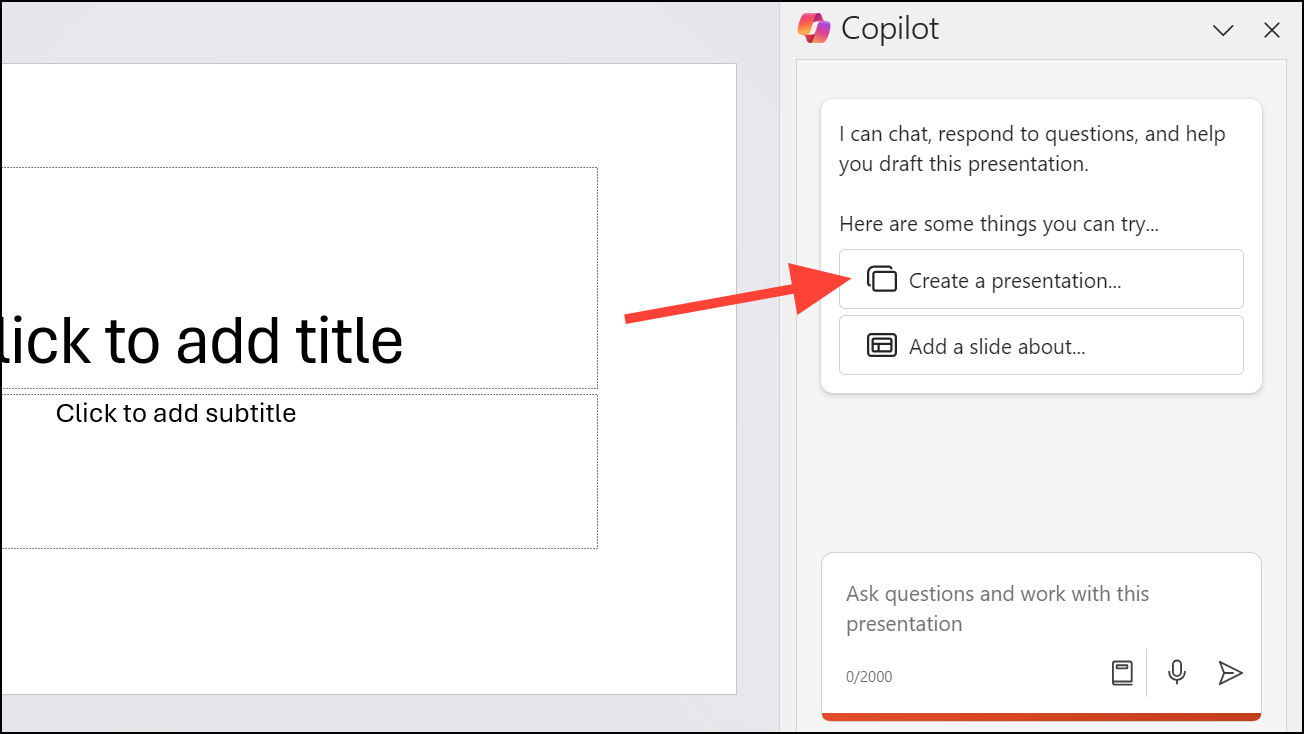
Task: Close the Copilot pane
Action: click(1272, 30)
